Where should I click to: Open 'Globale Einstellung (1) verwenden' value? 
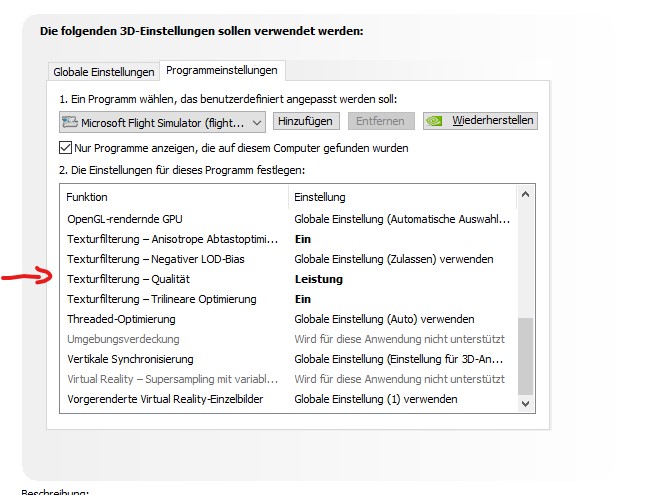pos(376,399)
